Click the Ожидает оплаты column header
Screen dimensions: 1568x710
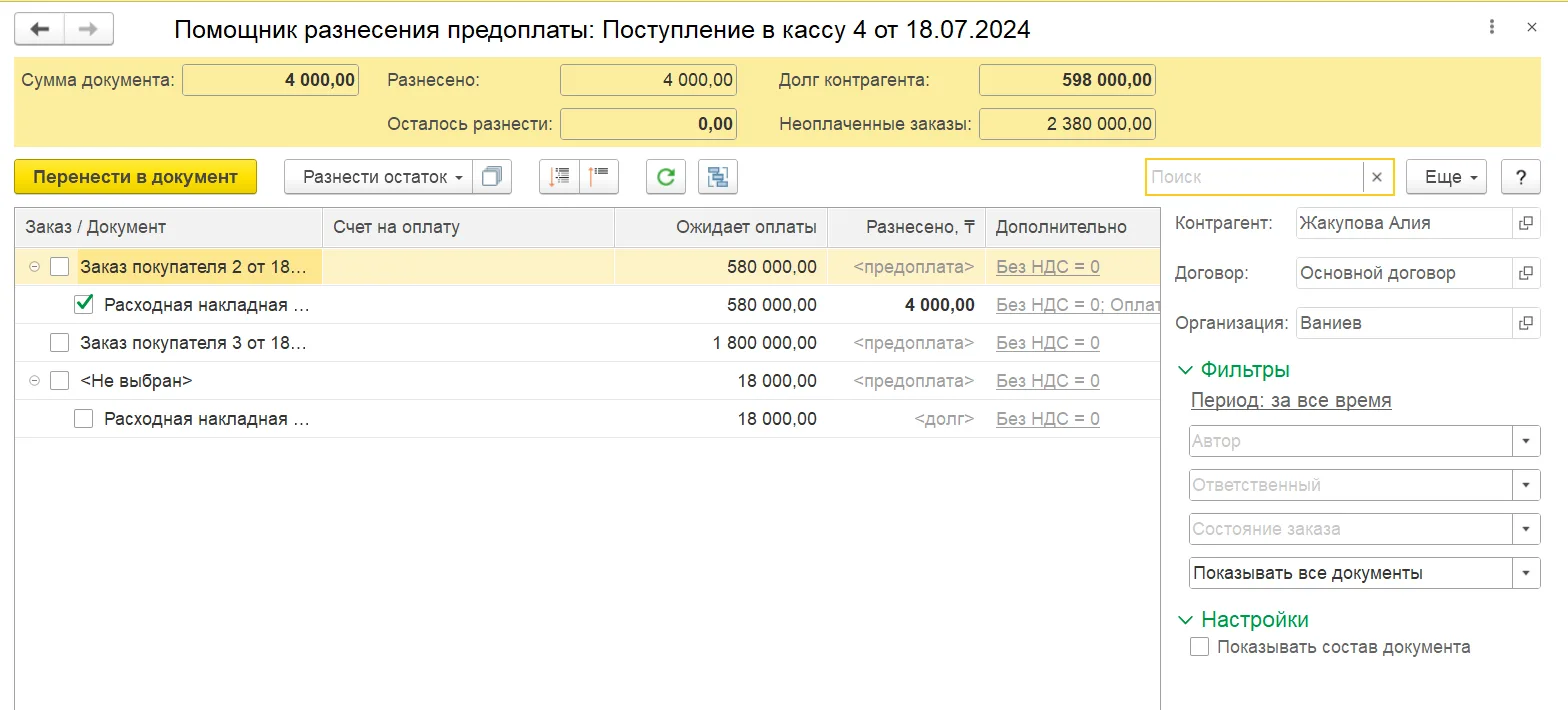[721, 227]
